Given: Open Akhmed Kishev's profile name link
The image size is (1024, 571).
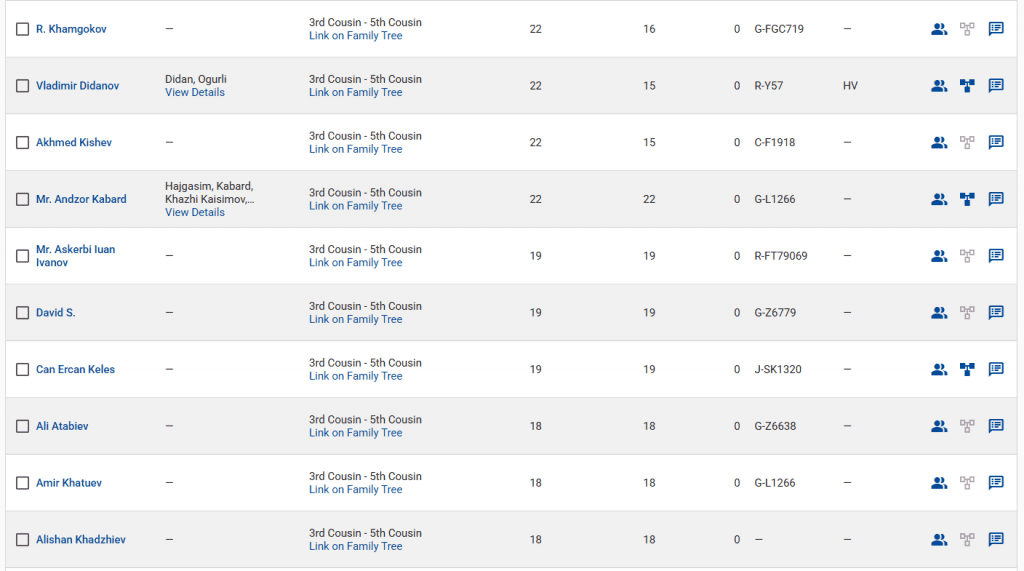Looking at the screenshot, I should (74, 143).
